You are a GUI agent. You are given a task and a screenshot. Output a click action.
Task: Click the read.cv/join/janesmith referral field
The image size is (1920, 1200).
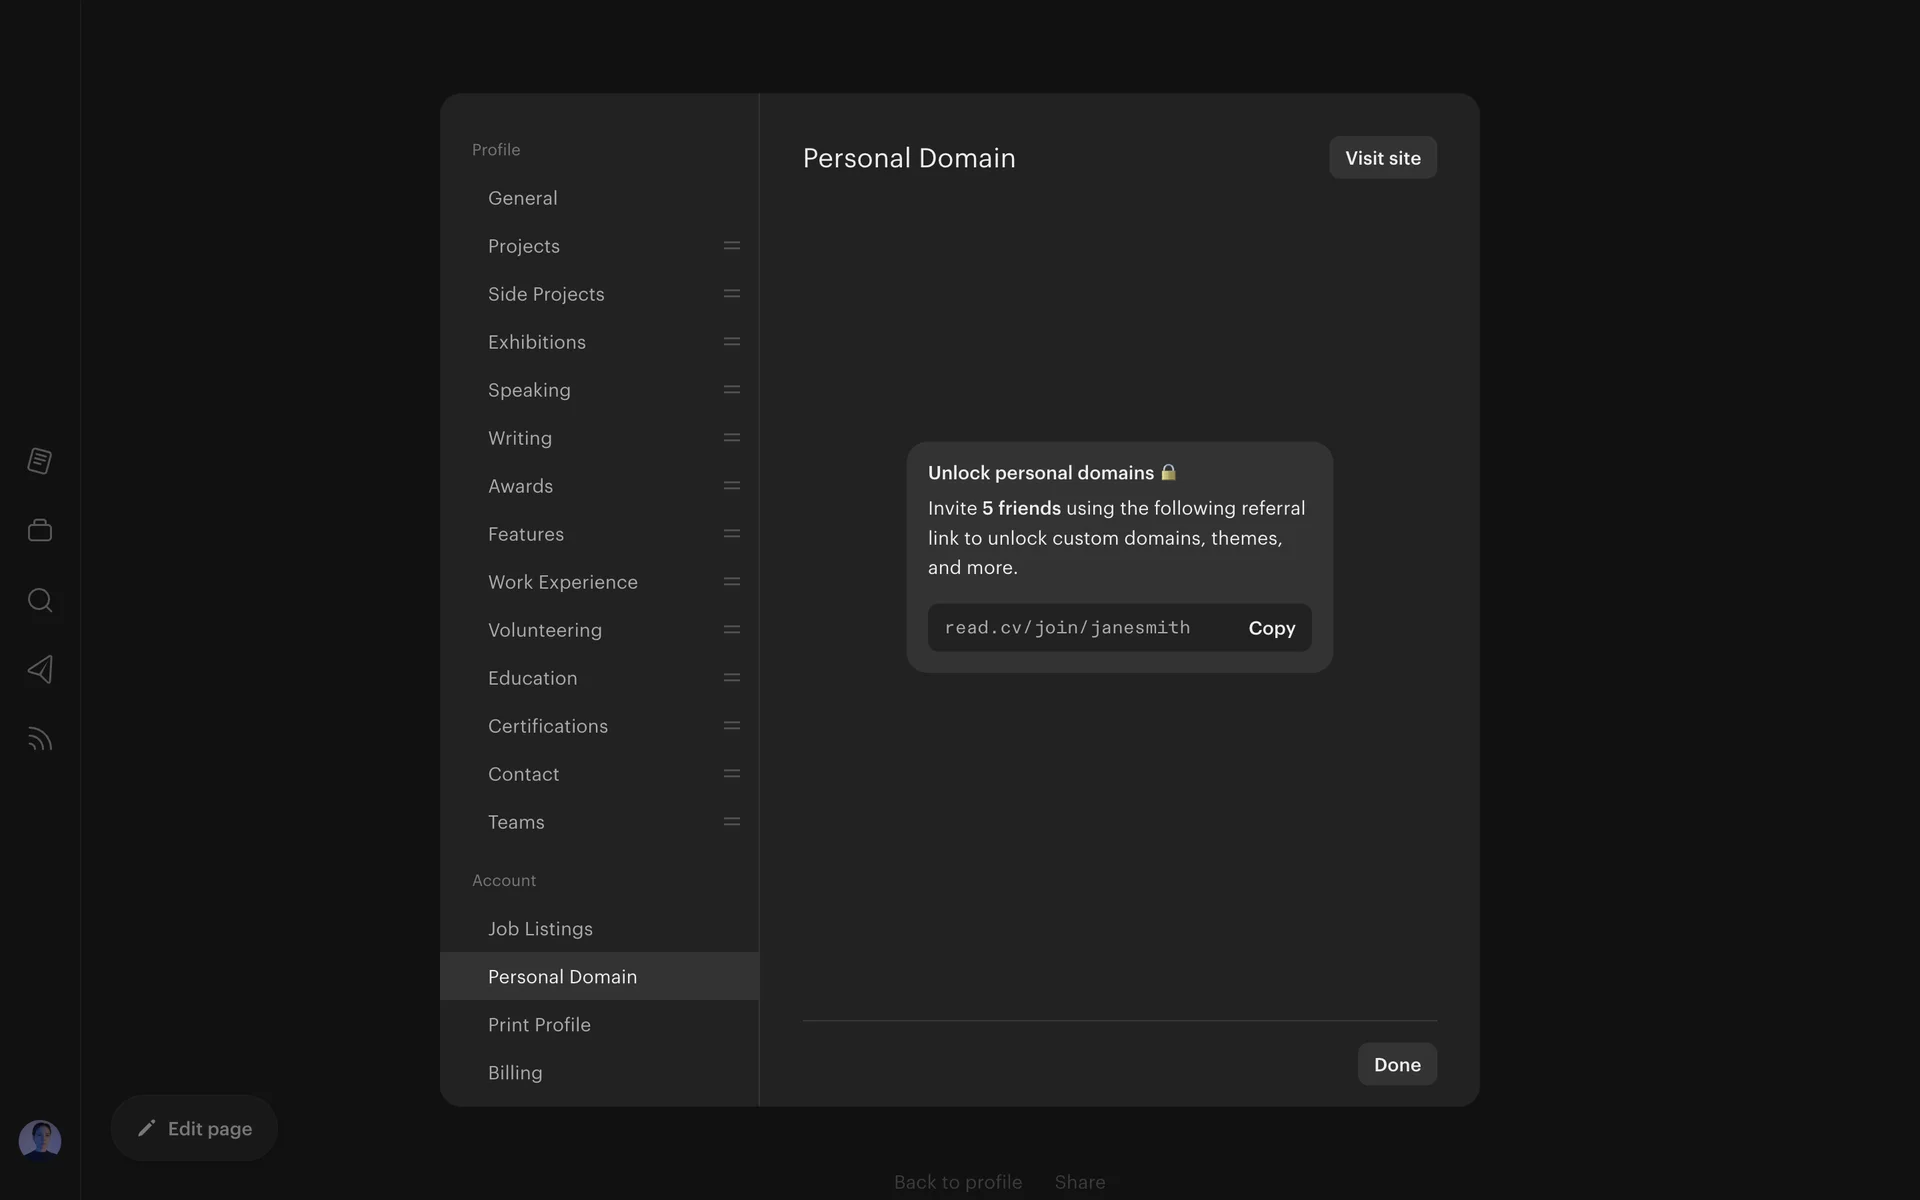pyautogui.click(x=1067, y=628)
